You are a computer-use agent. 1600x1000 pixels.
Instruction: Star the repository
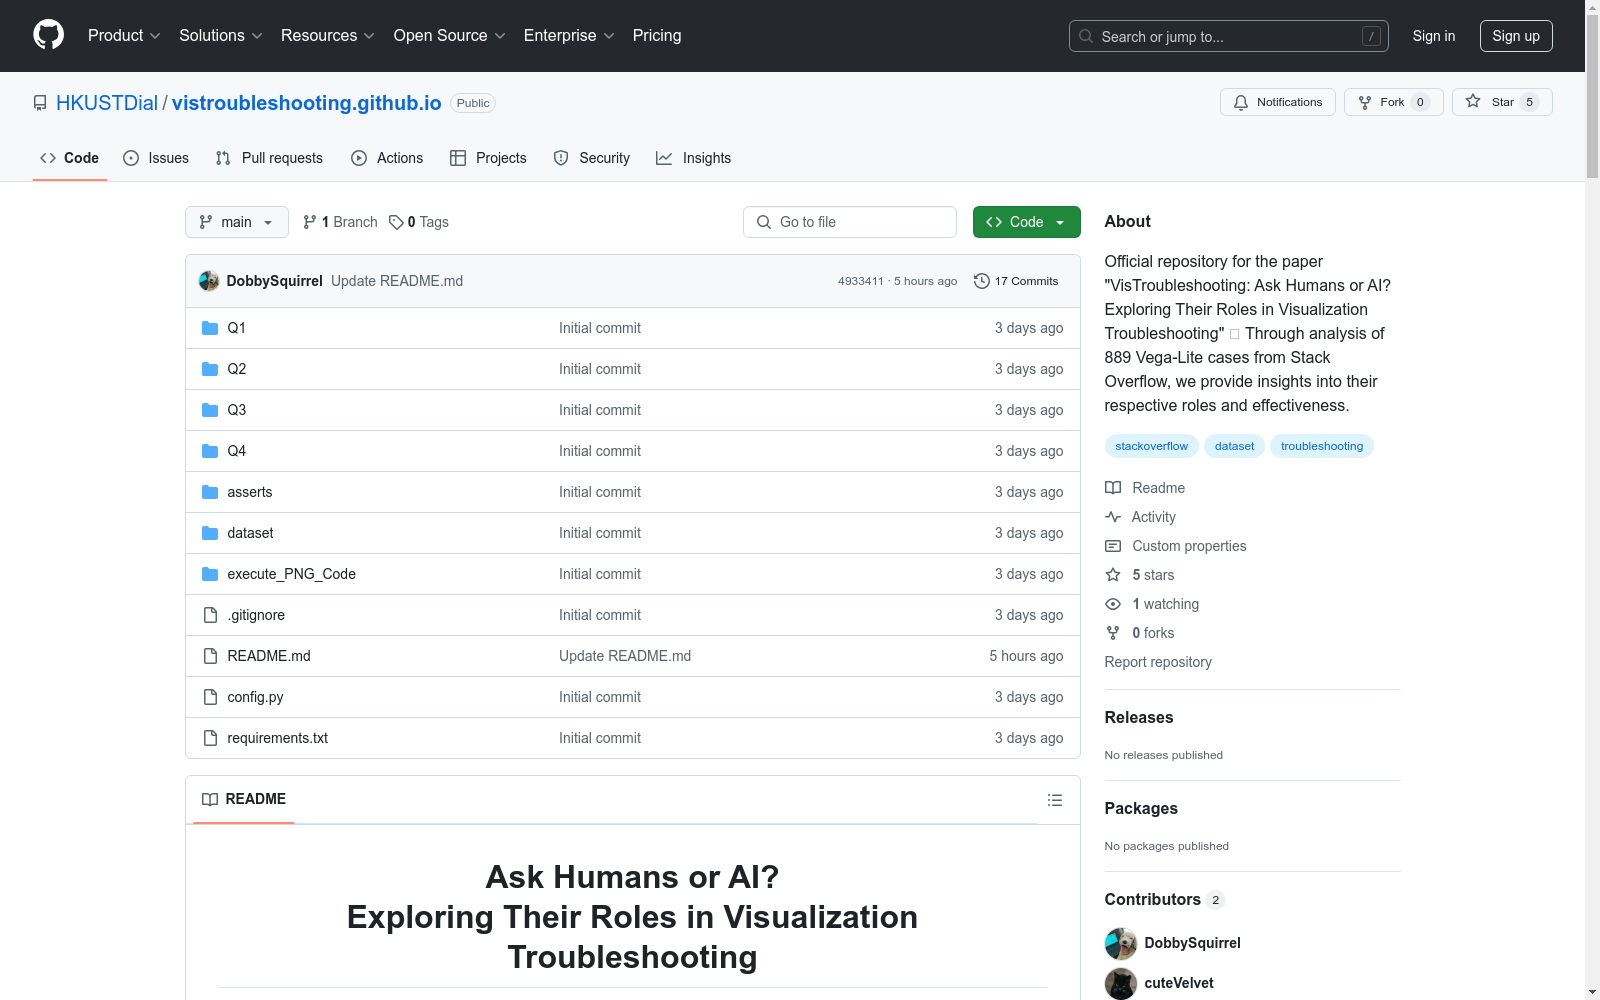(1502, 102)
